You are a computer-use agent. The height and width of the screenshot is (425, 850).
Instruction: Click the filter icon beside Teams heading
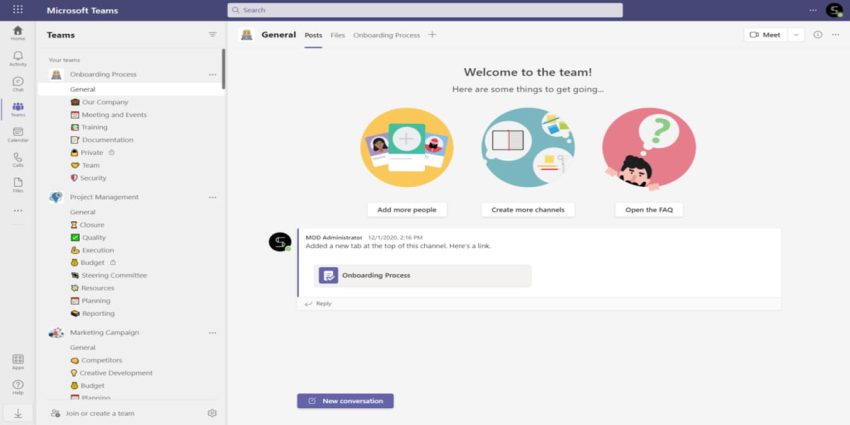pos(212,34)
